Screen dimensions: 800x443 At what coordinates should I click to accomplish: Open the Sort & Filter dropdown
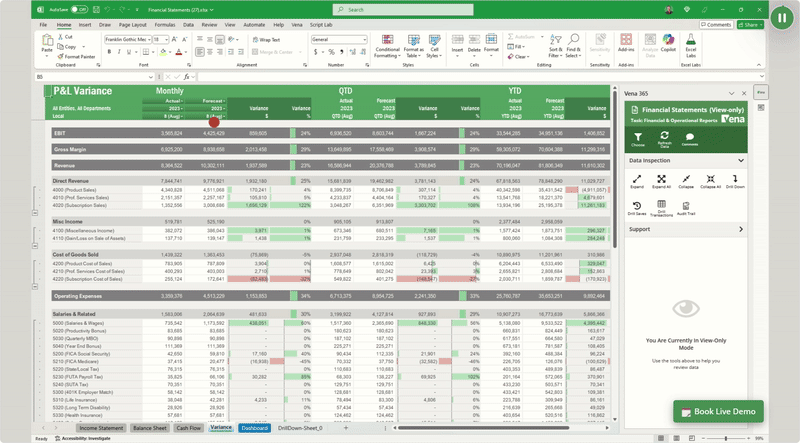click(555, 46)
